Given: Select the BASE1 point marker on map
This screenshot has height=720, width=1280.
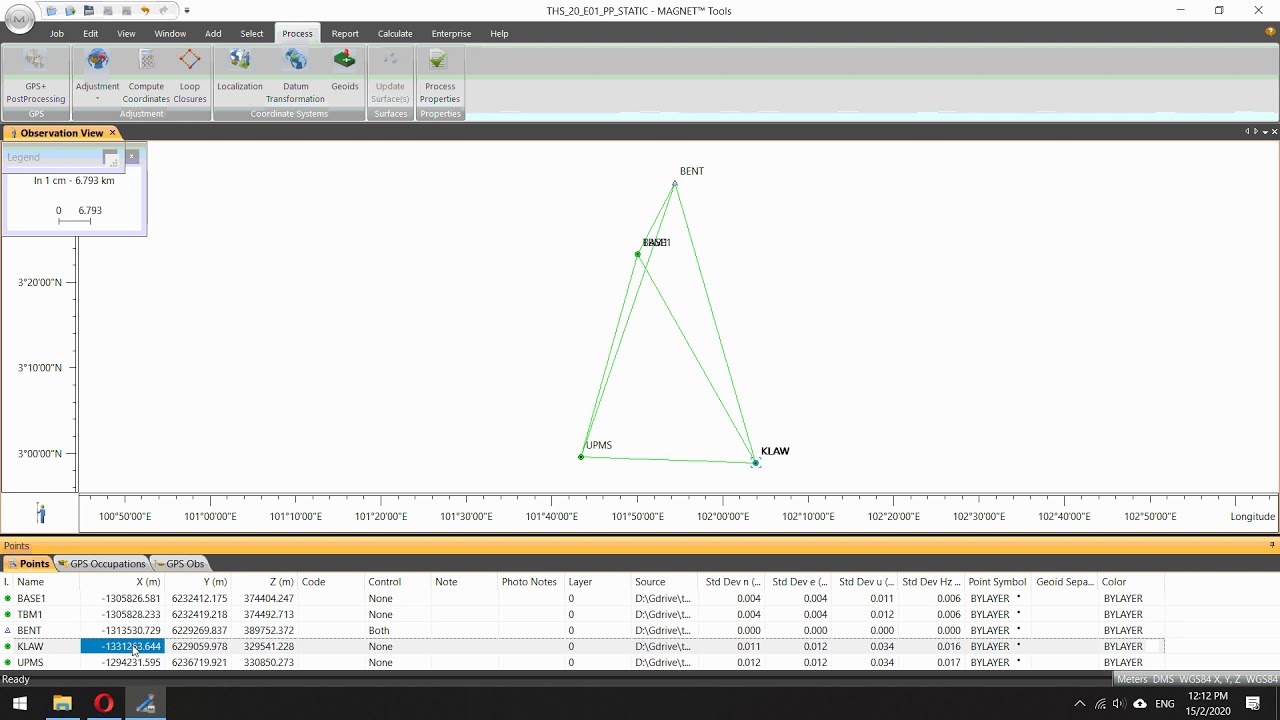Looking at the screenshot, I should 638,254.
